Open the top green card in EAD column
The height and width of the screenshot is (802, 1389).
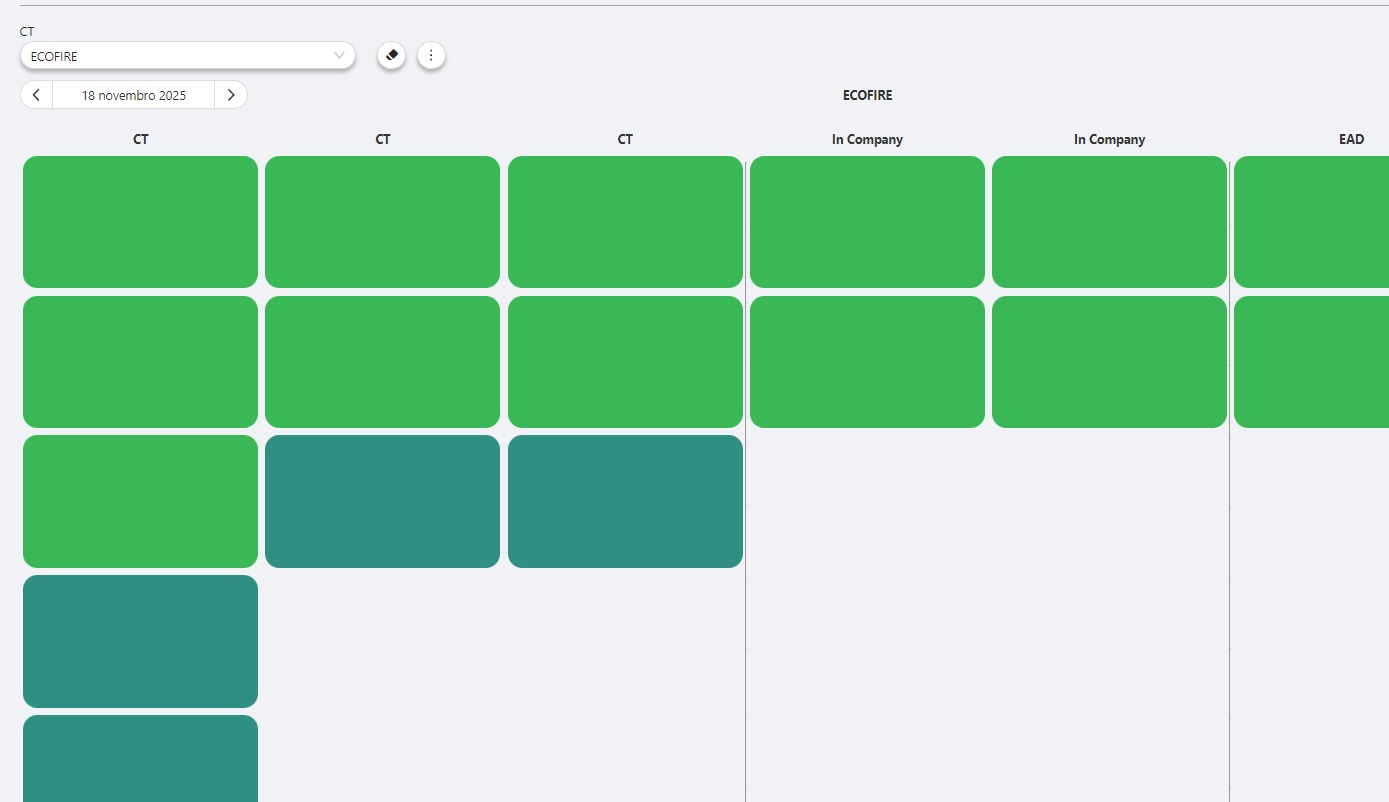click(x=1311, y=222)
